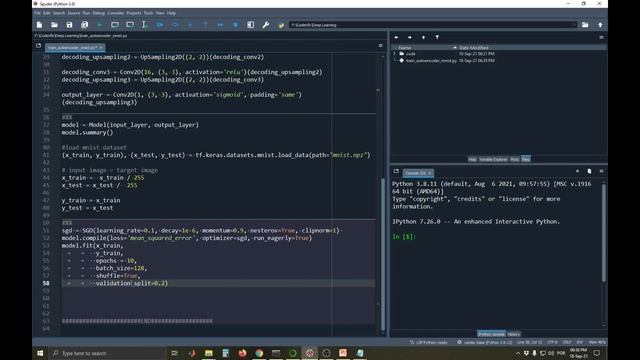Run the file with the green play icon

coord(100,25)
